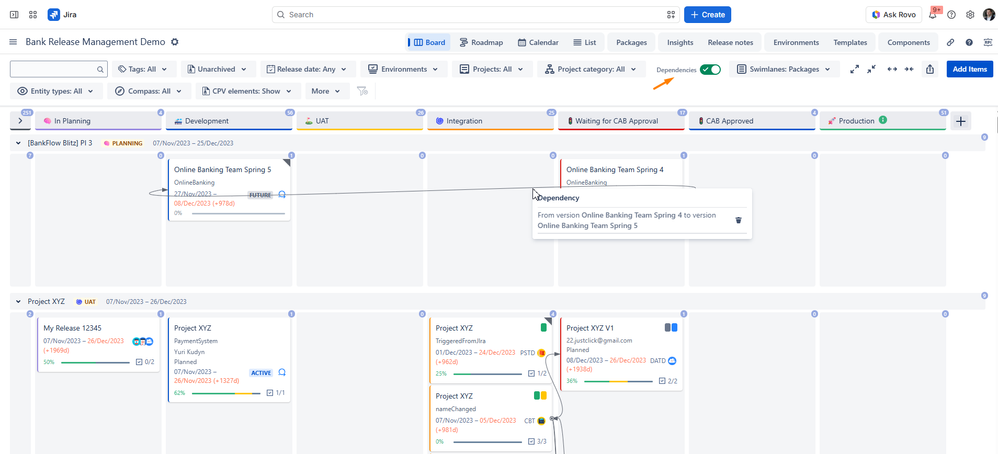
Task: Open the app switcher grid icon
Action: 33,15
